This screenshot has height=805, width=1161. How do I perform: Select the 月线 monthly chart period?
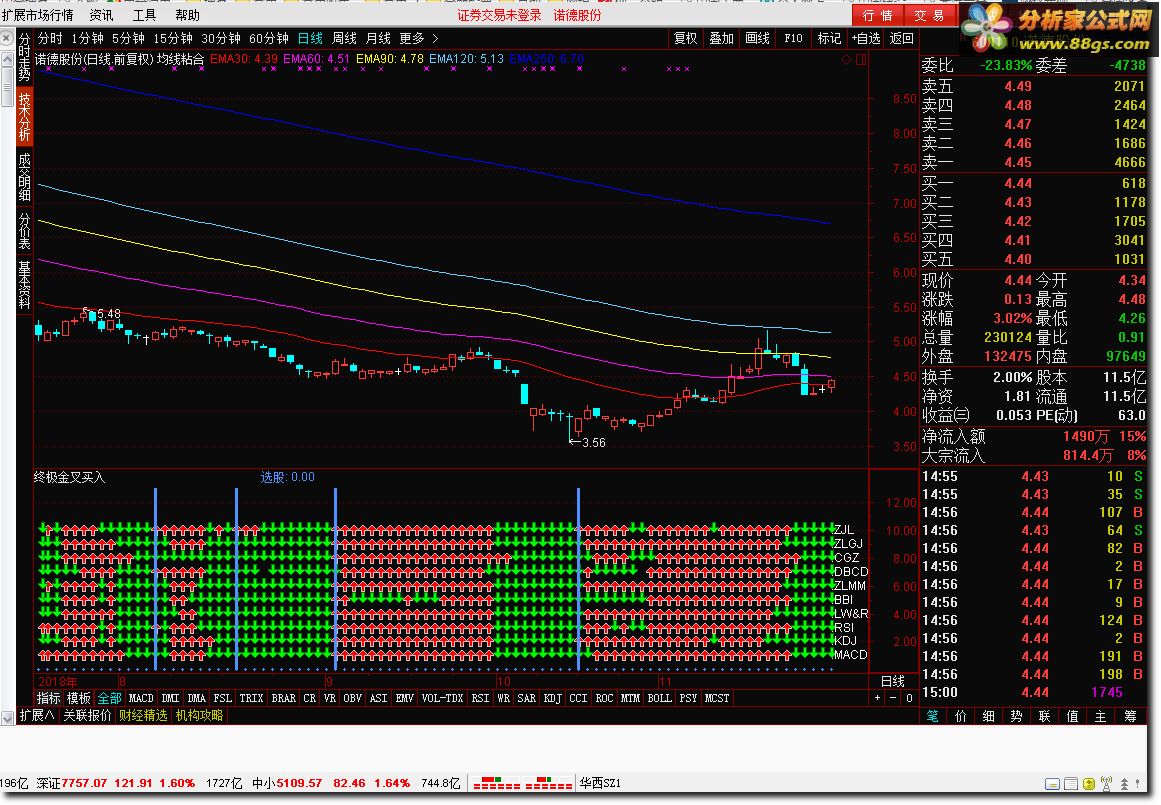coord(378,39)
